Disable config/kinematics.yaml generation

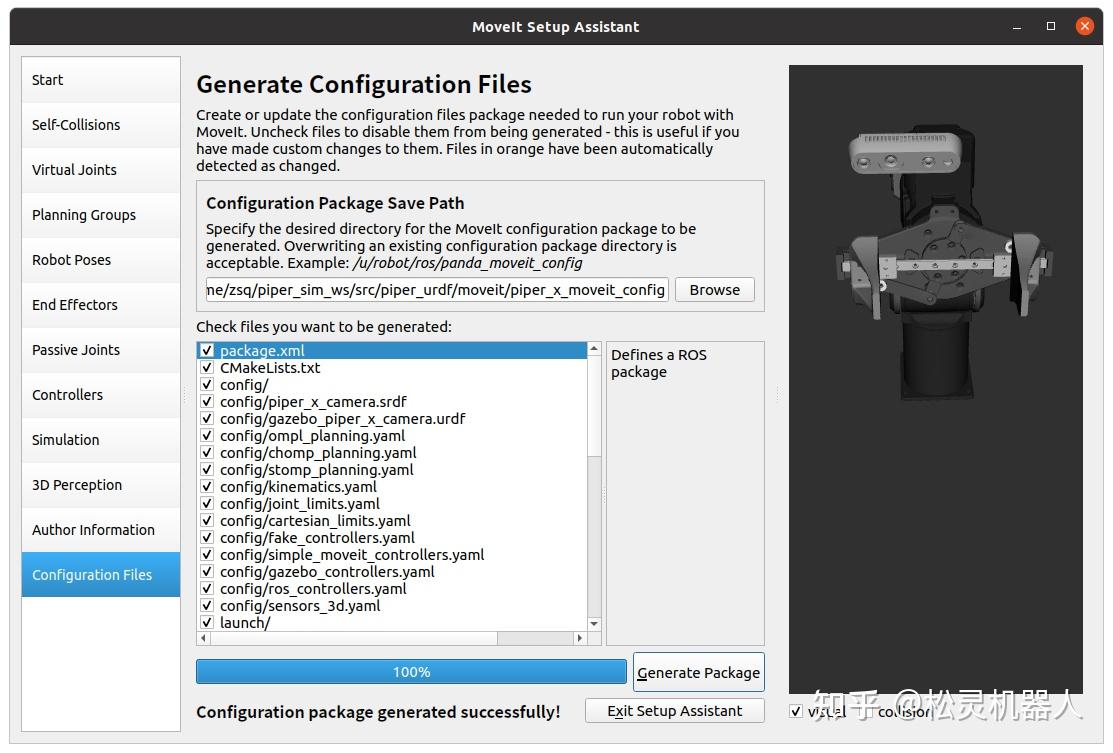pos(207,487)
